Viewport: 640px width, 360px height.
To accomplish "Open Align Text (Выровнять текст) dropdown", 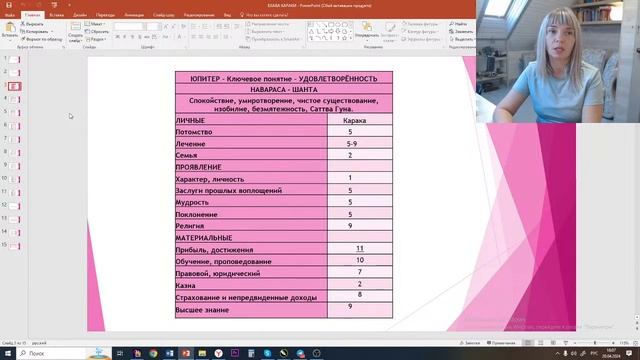I will 265,31.
